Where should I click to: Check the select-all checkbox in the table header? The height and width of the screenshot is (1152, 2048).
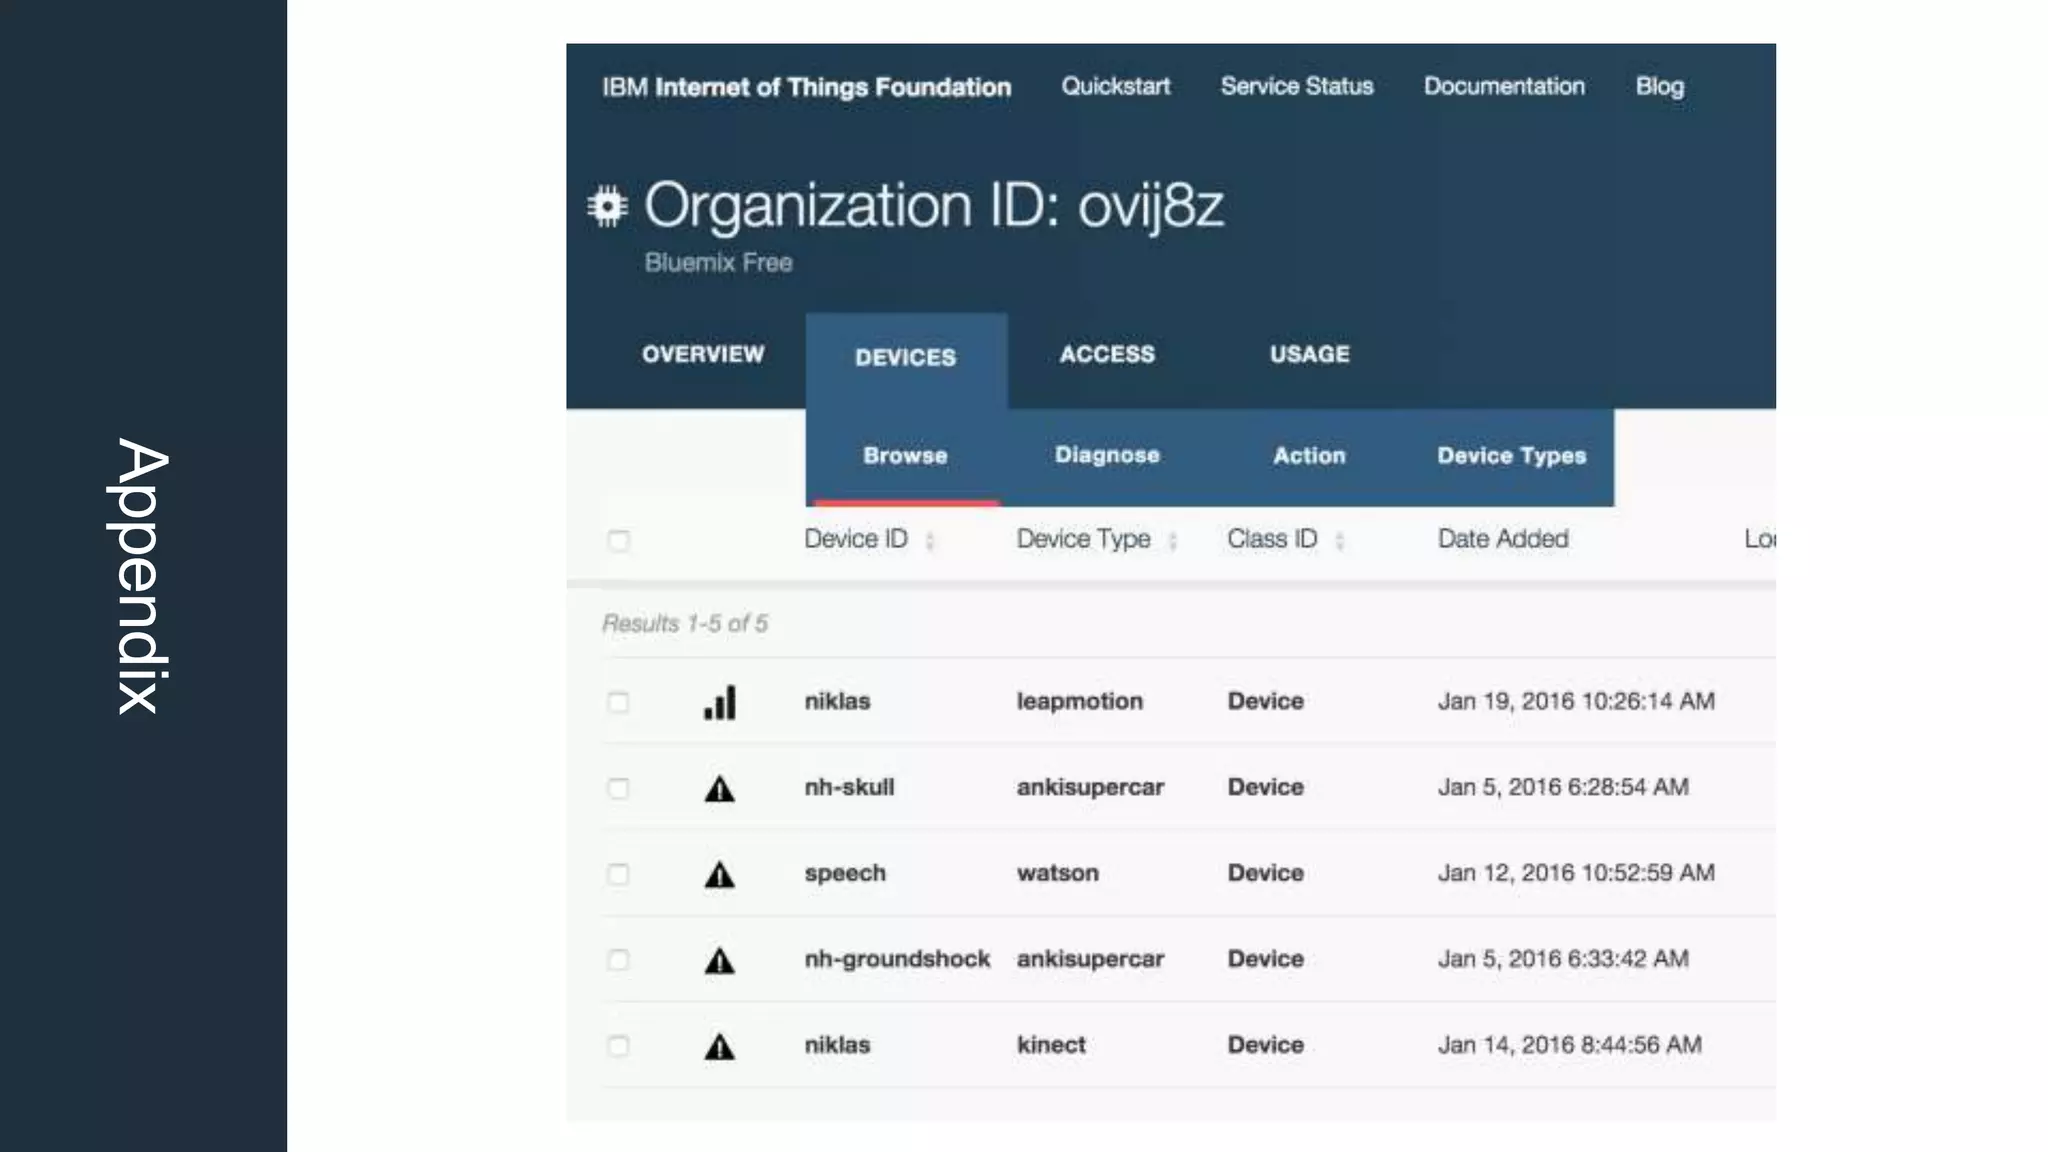(619, 541)
